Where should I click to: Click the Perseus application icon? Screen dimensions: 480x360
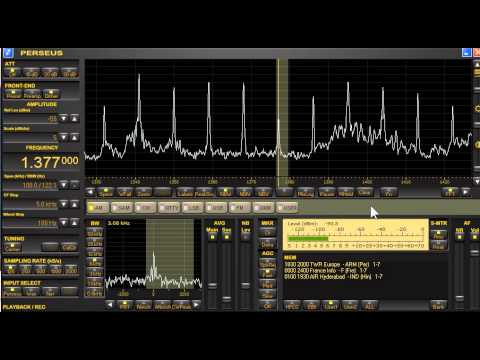(8, 53)
